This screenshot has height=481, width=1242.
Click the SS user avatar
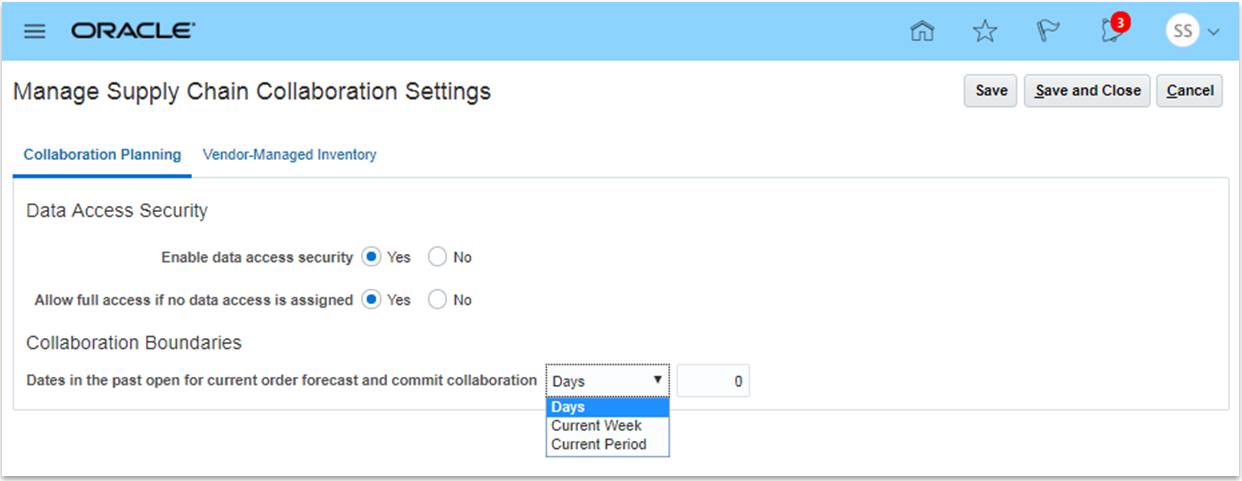pos(1182,31)
